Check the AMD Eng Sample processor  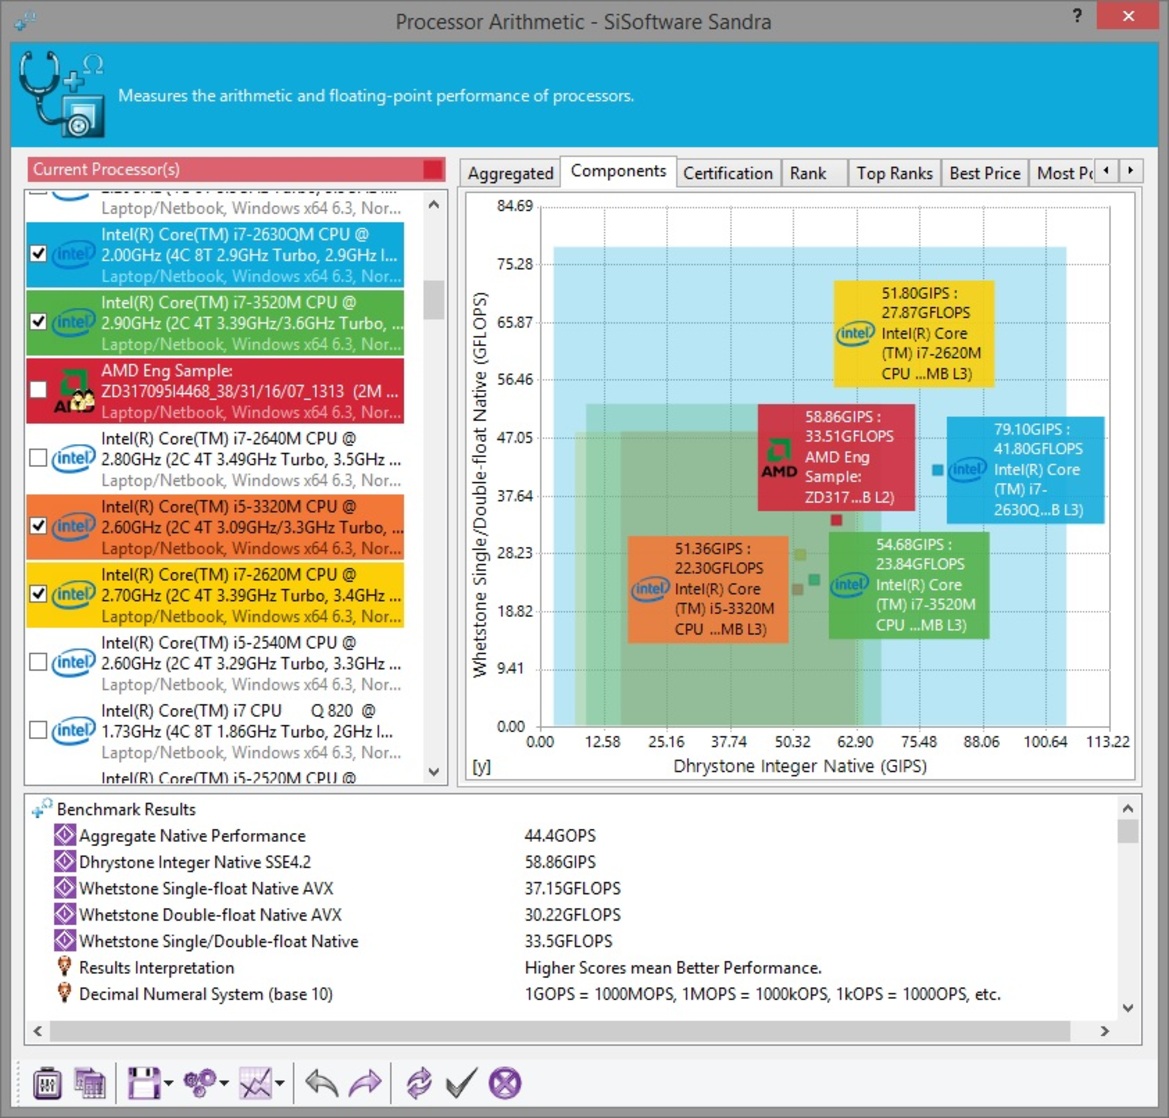(38, 390)
